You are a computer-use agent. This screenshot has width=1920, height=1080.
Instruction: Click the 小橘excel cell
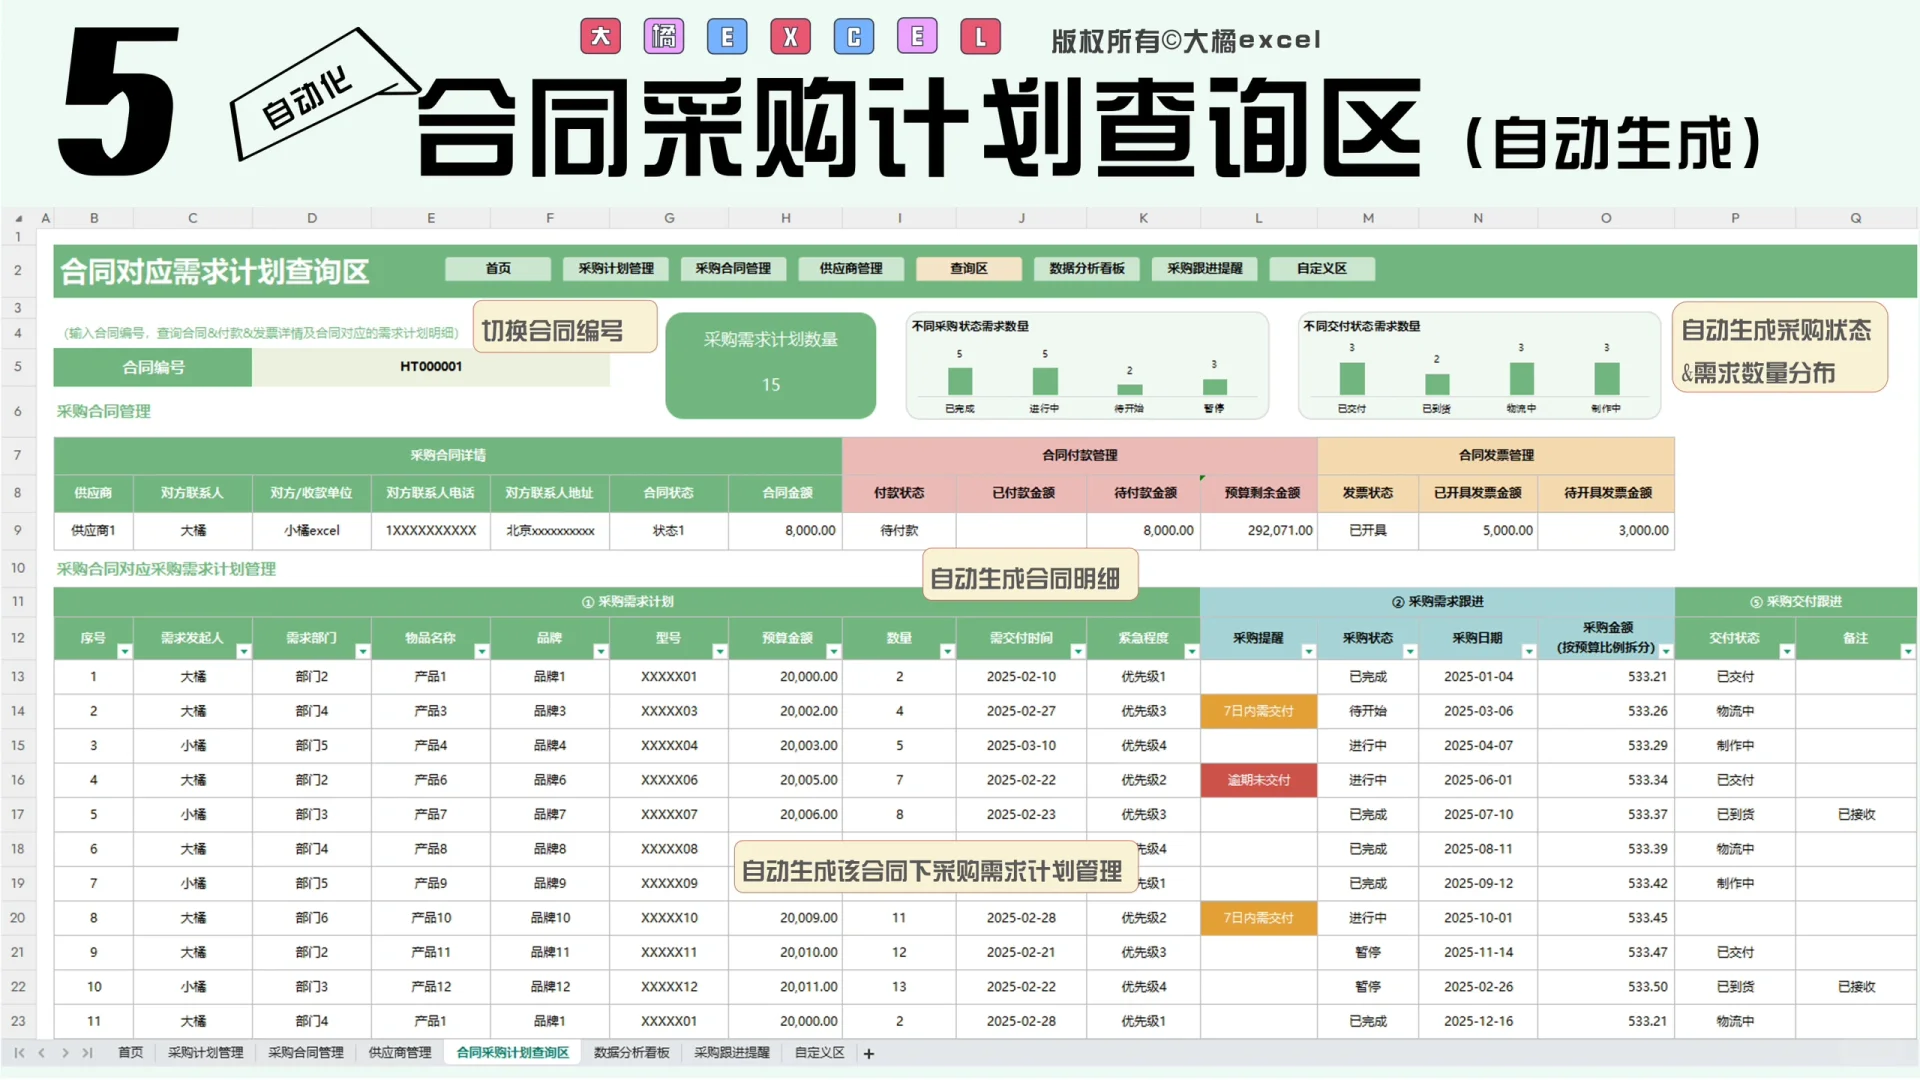click(x=312, y=531)
